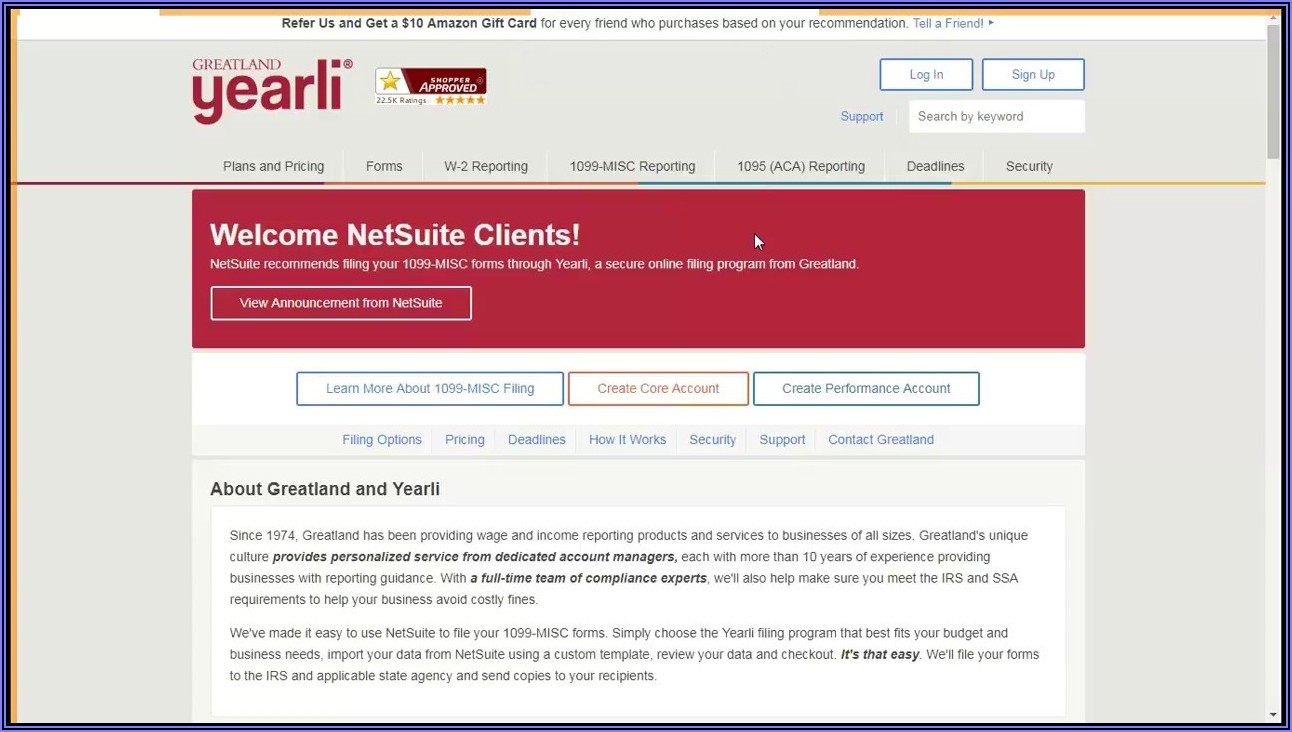This screenshot has height=732, width=1292.
Task: Click the Sign Up button
Action: coord(1032,74)
